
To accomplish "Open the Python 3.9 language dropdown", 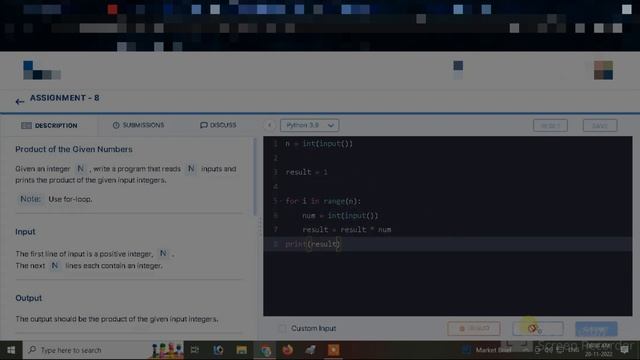I will [309, 125].
